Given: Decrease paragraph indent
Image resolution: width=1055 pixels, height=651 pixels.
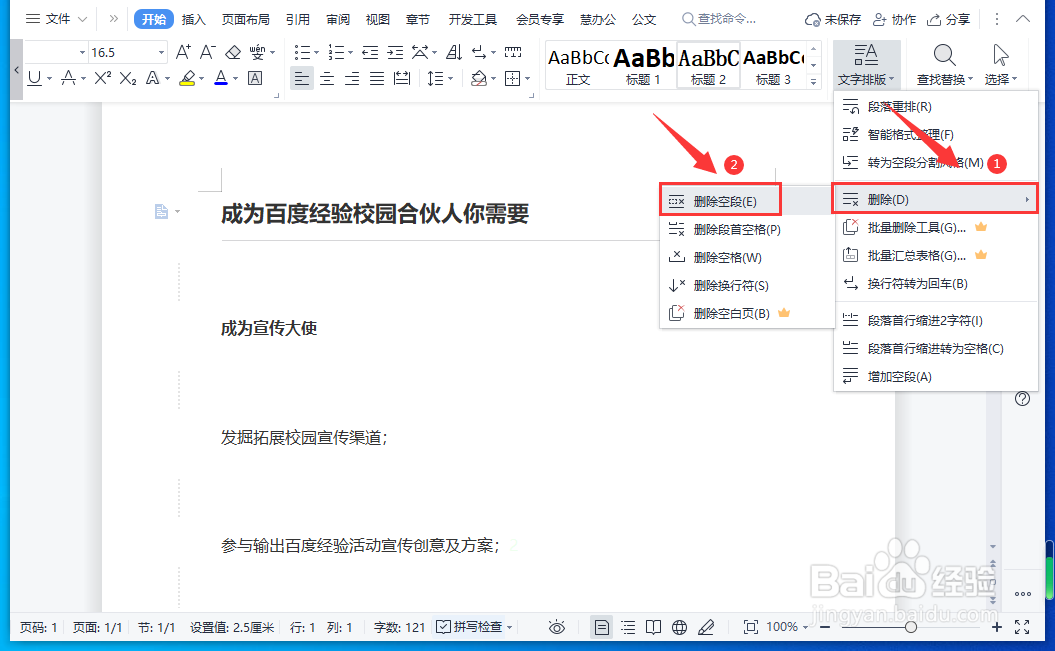Looking at the screenshot, I should [x=369, y=52].
